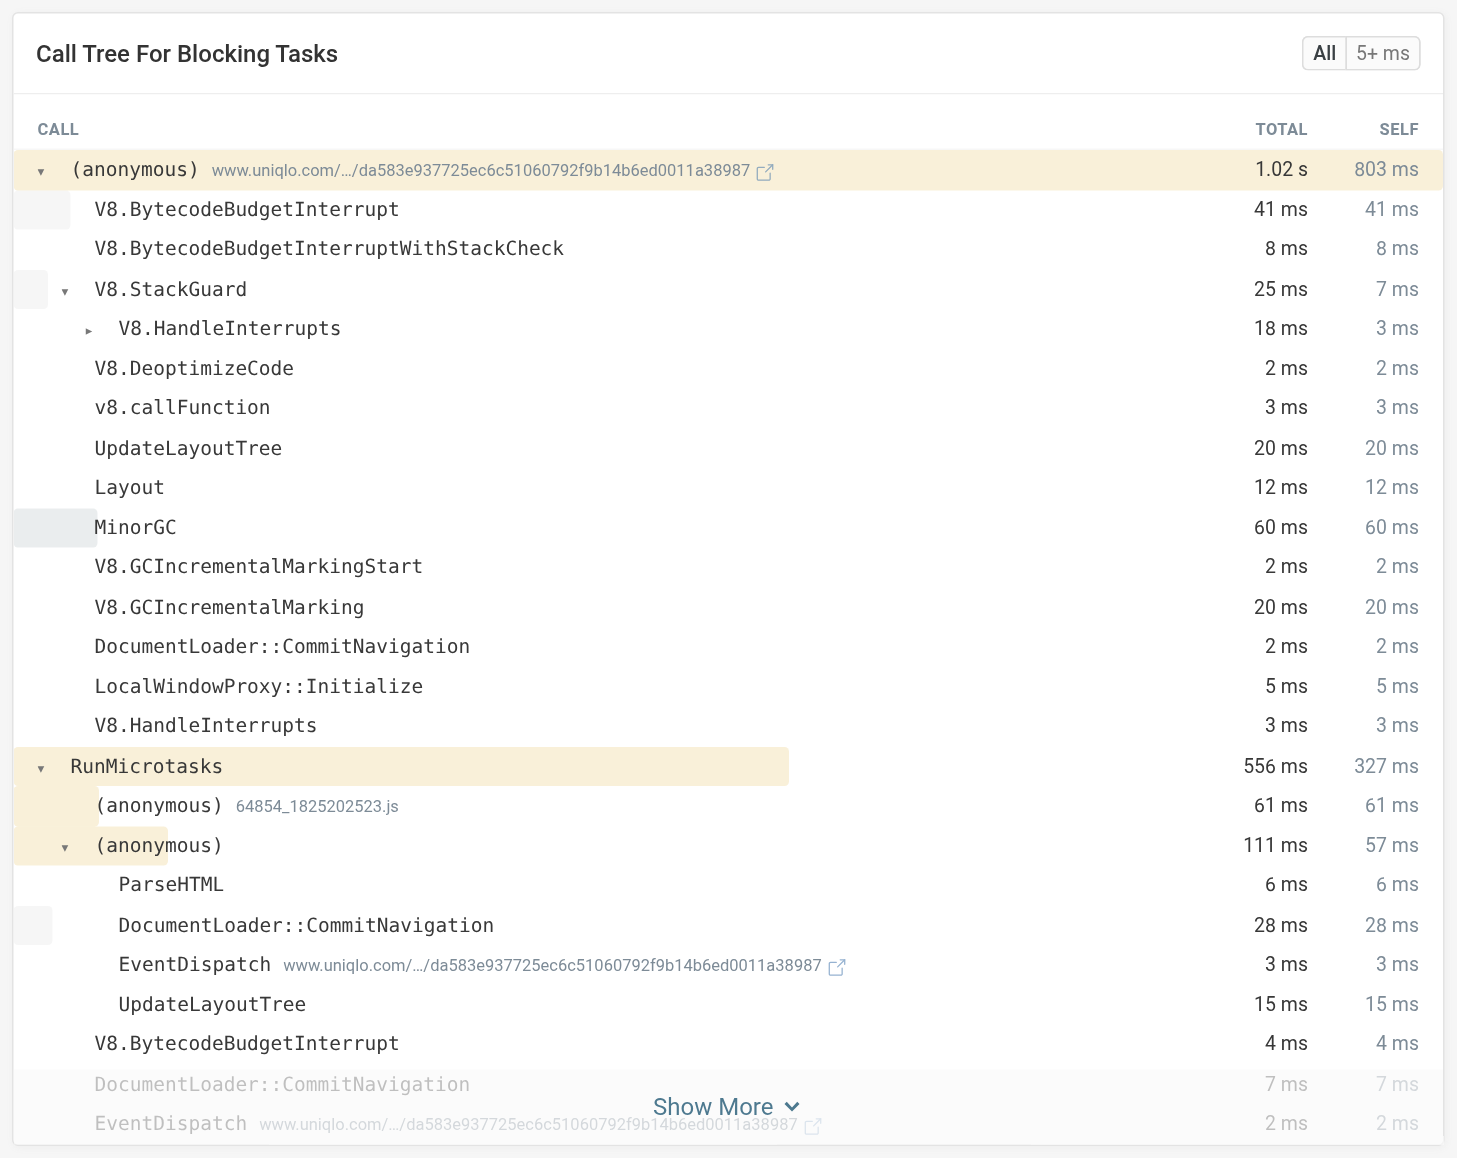The height and width of the screenshot is (1158, 1457).
Task: Collapse the V8.StackGuard row
Action: click(65, 292)
